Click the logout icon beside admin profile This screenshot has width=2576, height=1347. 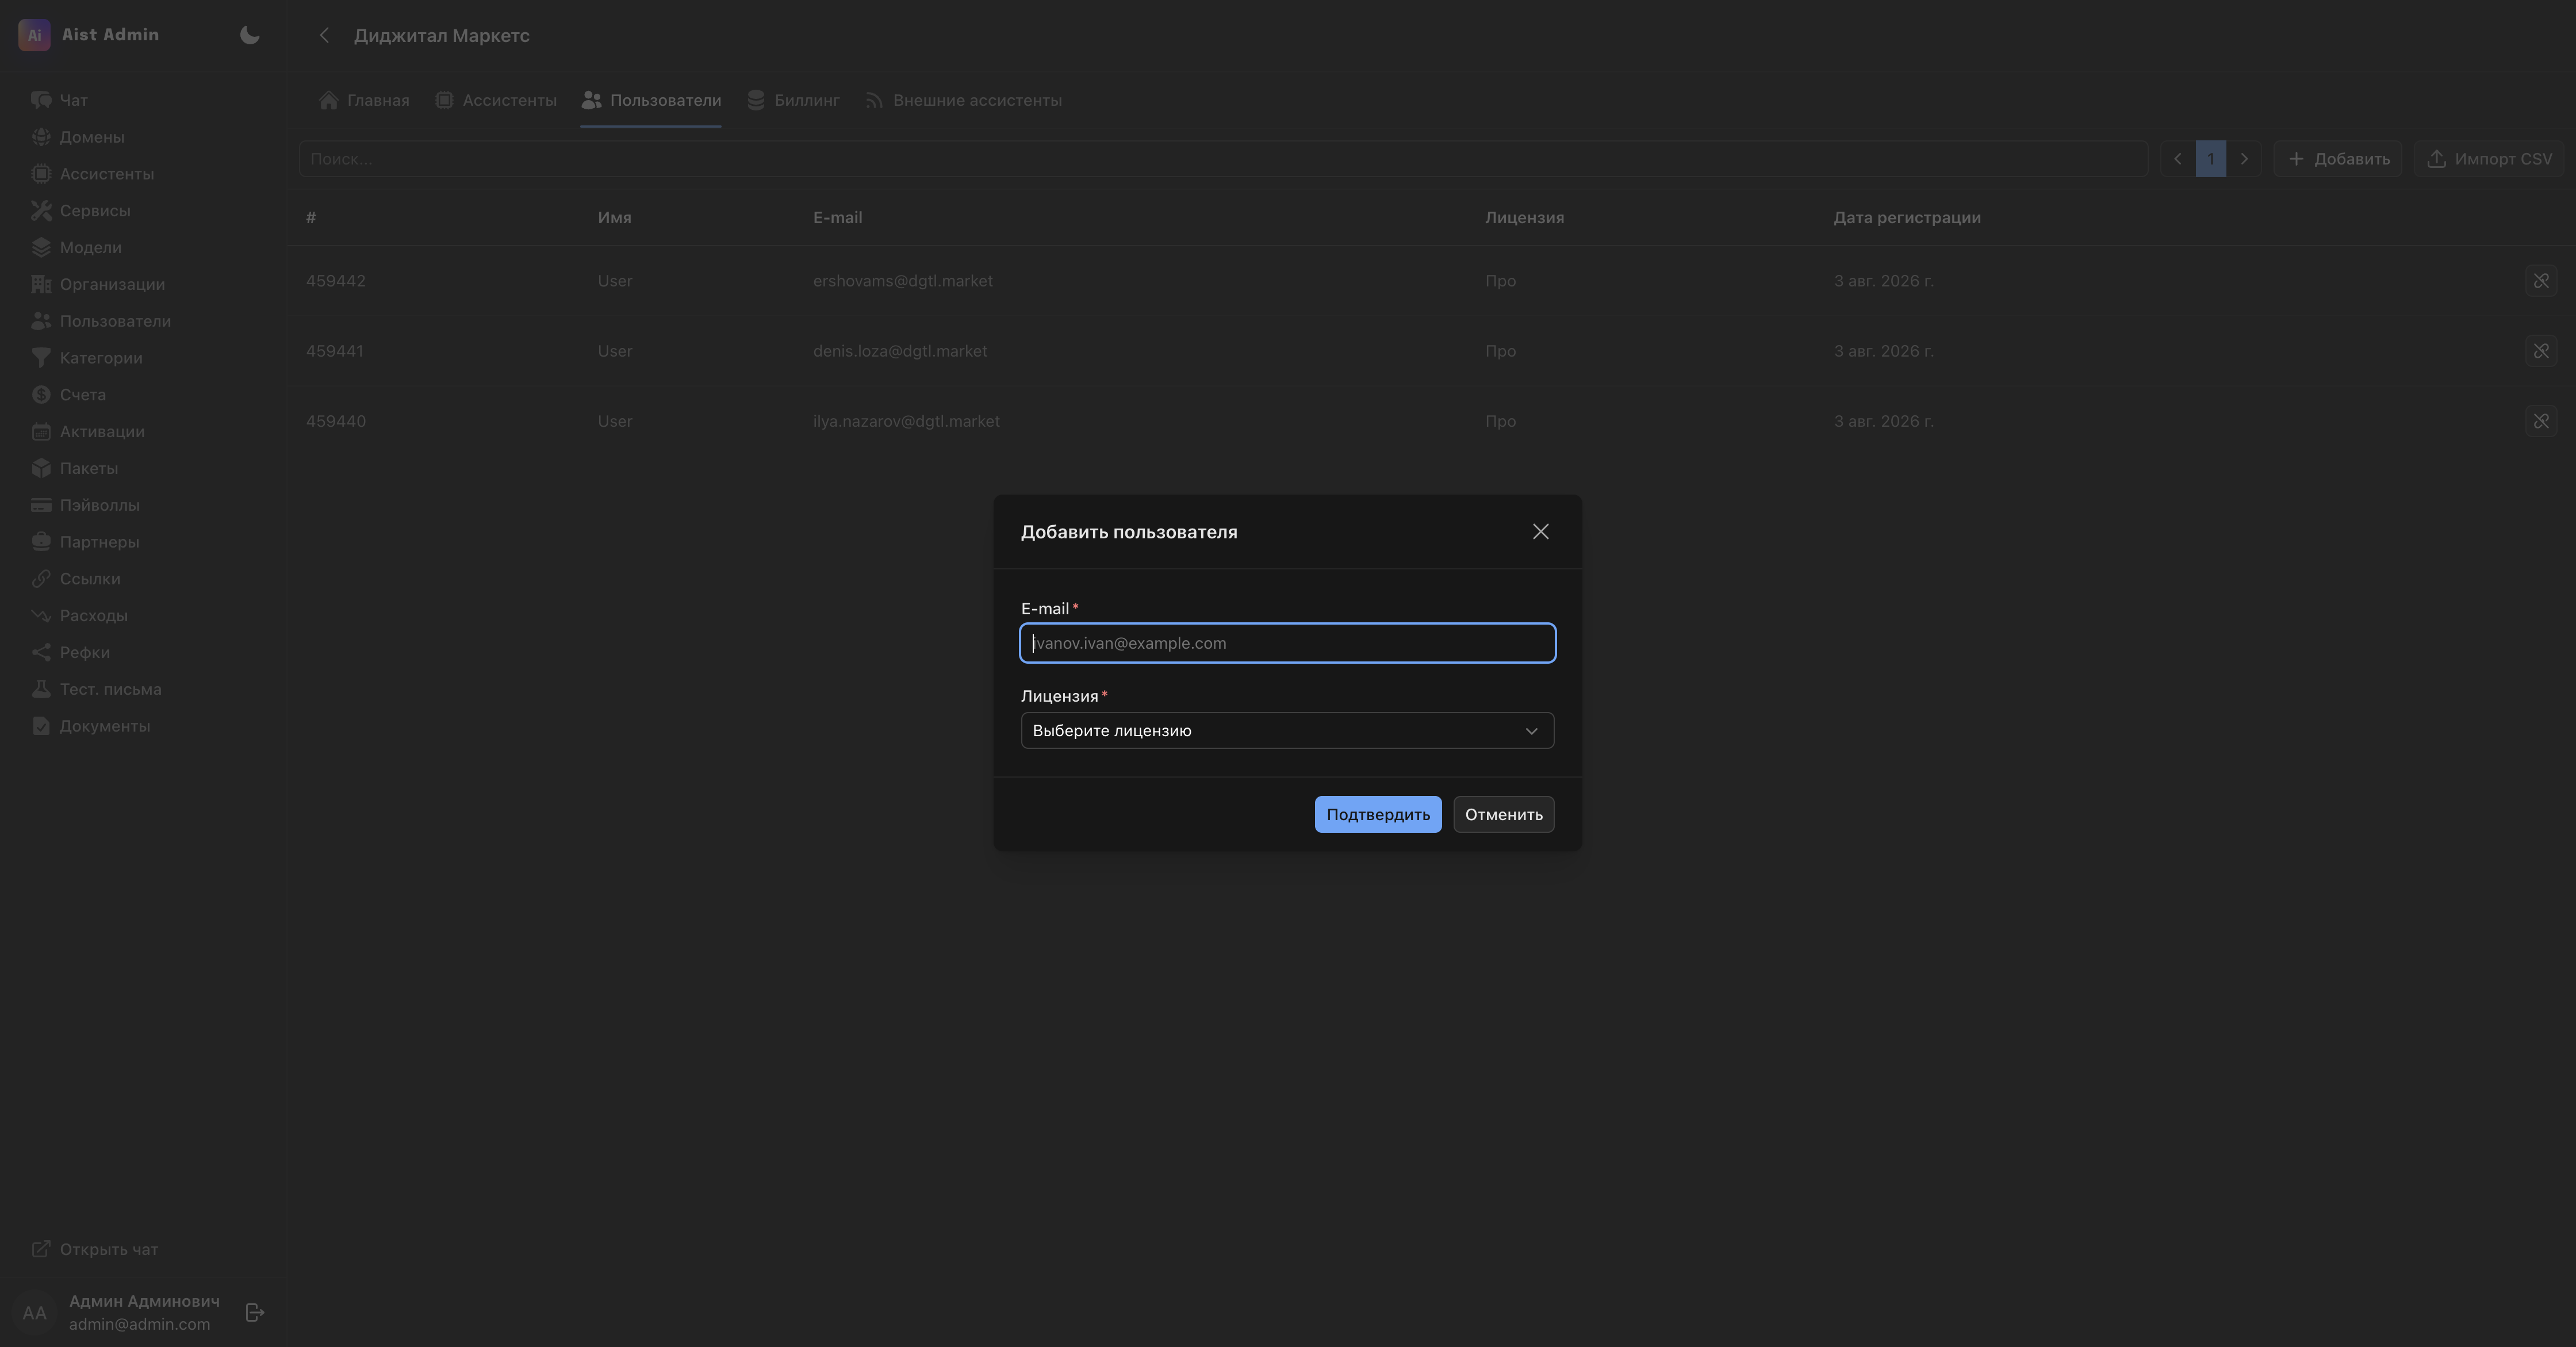[x=255, y=1313]
